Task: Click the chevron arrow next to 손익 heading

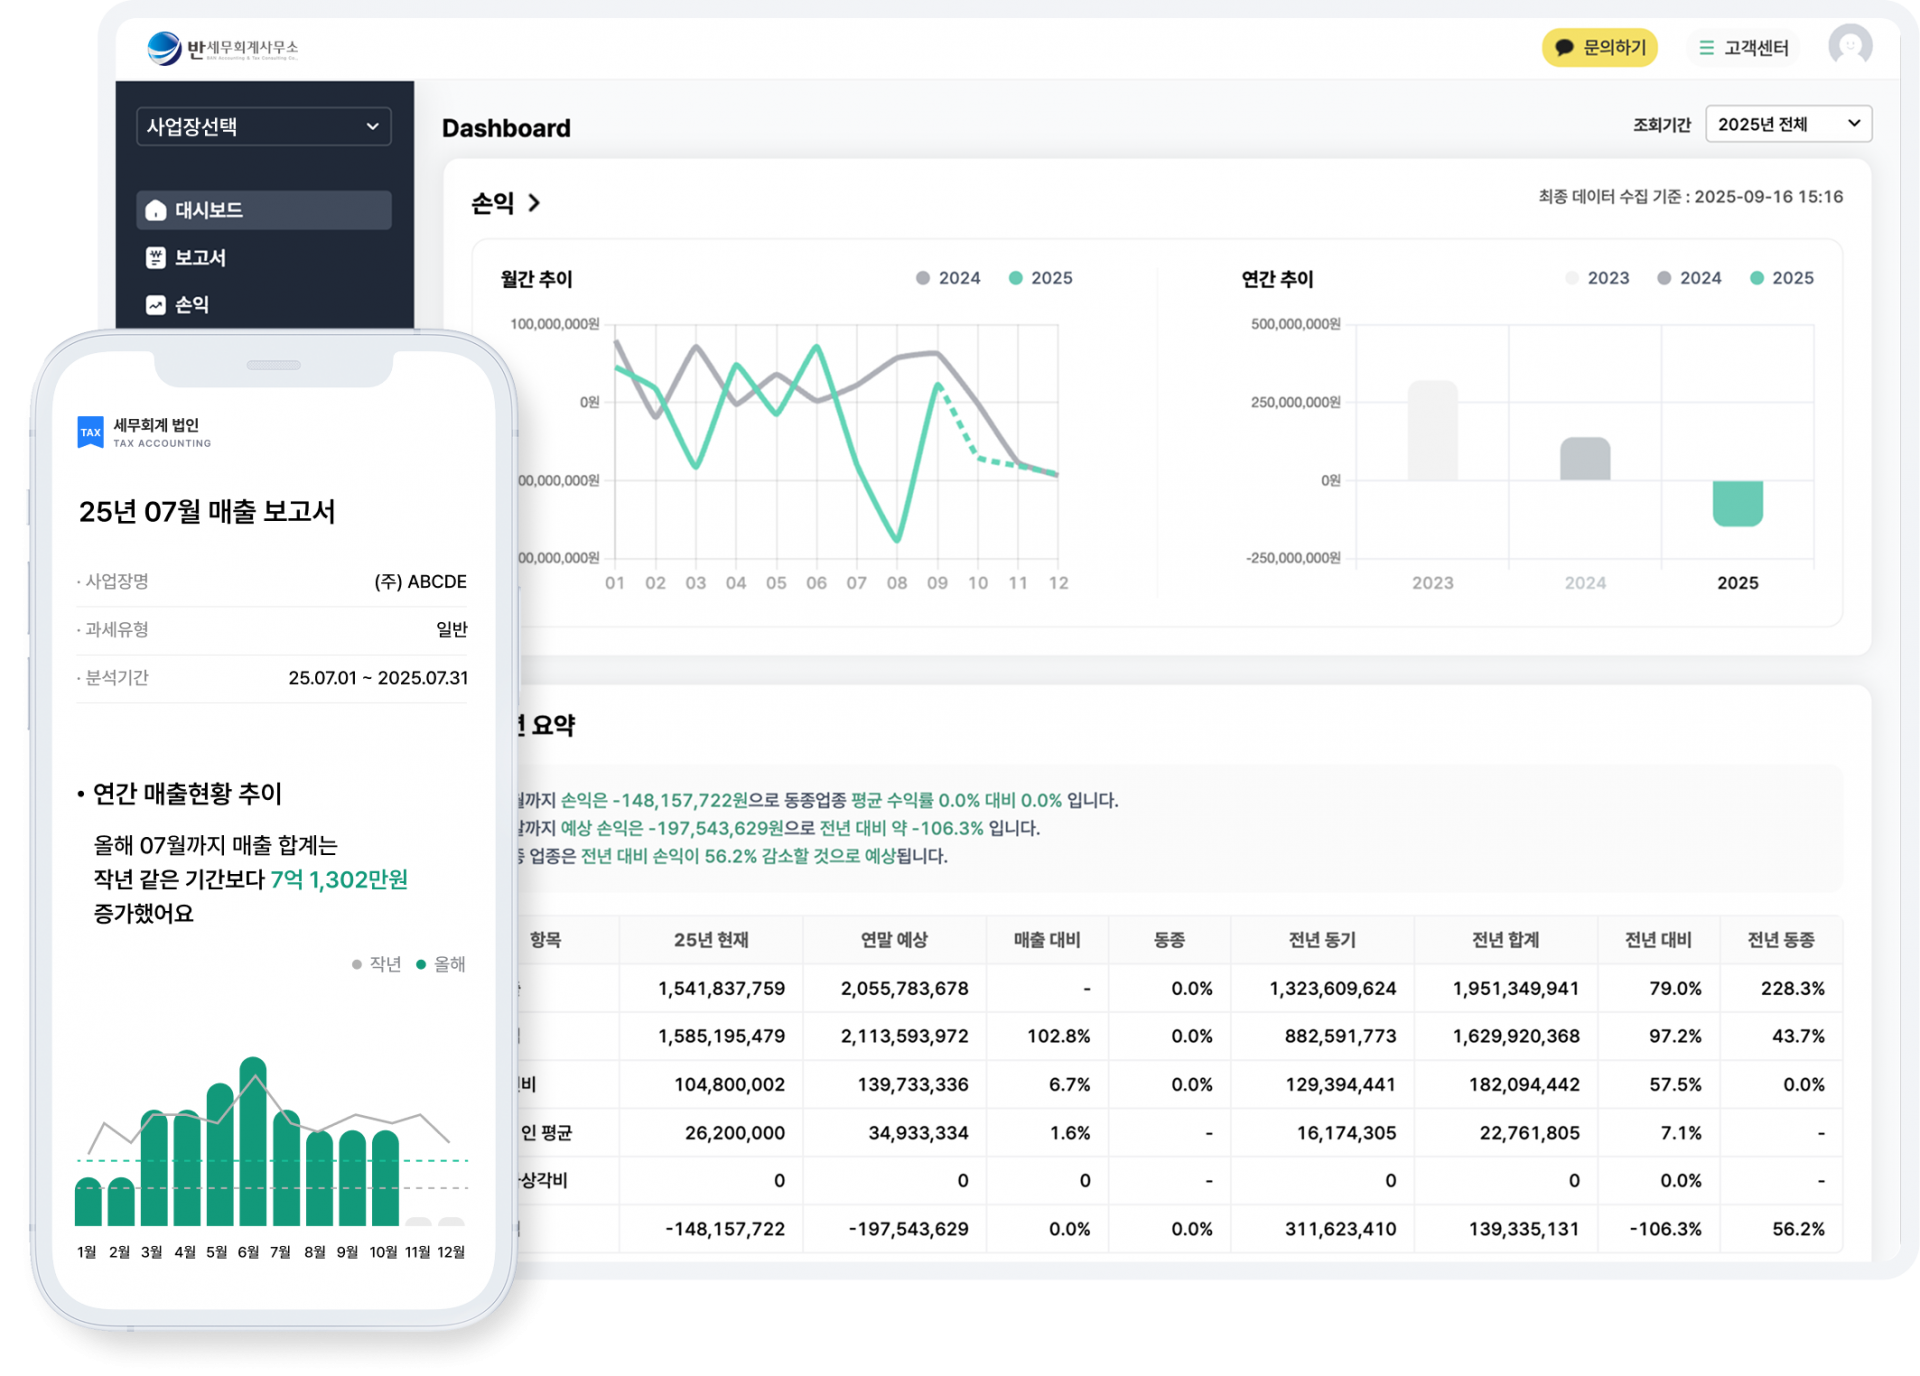Action: point(534,203)
